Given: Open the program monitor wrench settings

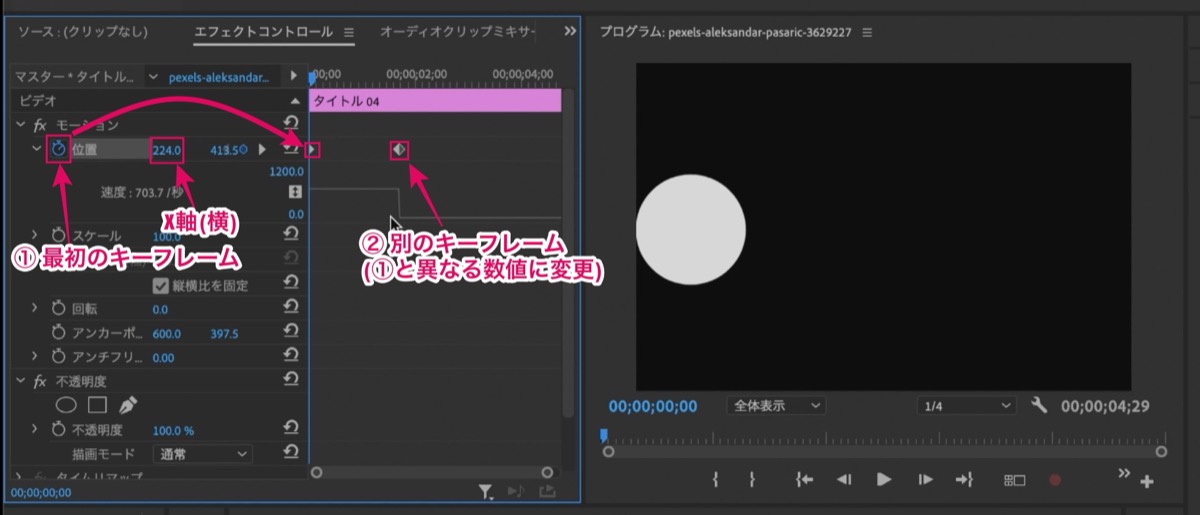Looking at the screenshot, I should (1038, 405).
